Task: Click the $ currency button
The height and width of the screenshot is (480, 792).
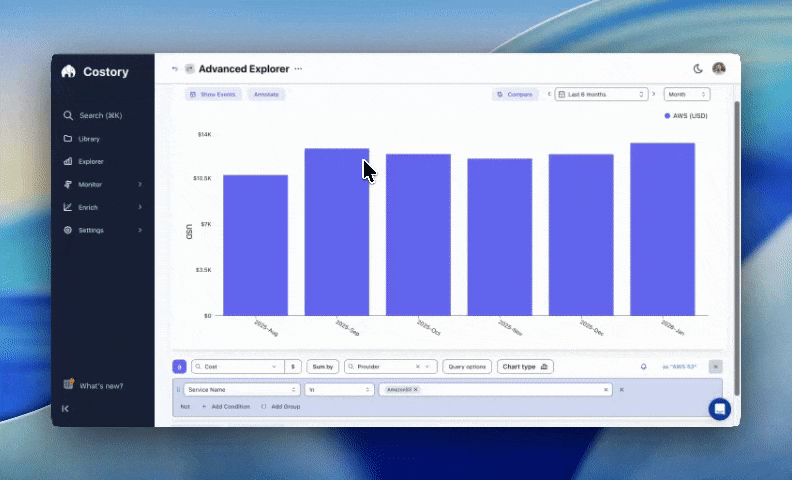Action: (x=293, y=366)
